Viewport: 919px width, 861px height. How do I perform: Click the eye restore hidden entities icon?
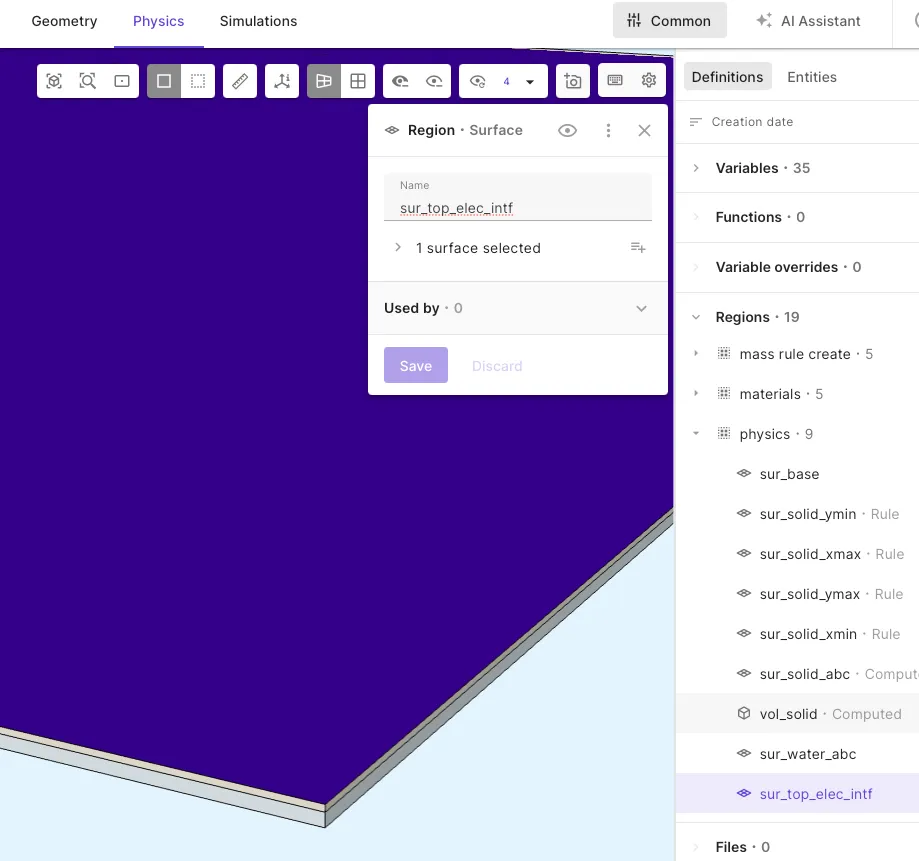(478, 81)
